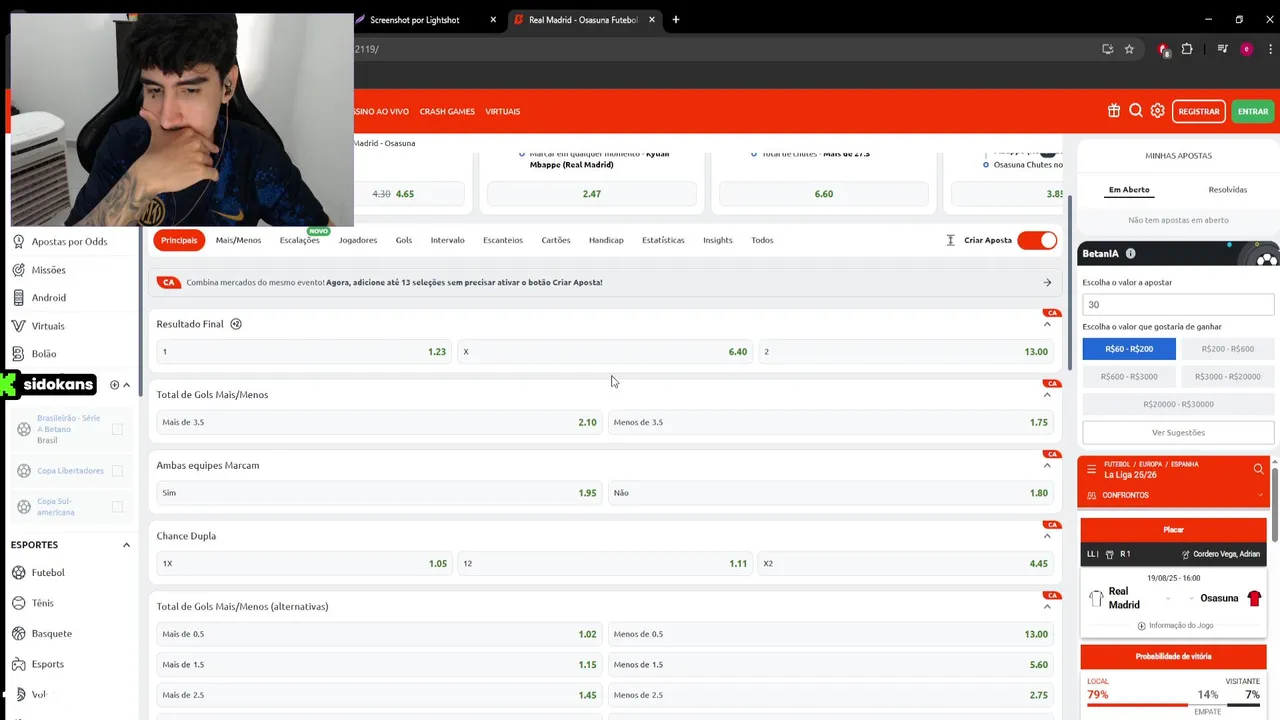1280x720 pixels.
Task: Select Mais de 3.5 odds 2.10
Action: click(379, 422)
